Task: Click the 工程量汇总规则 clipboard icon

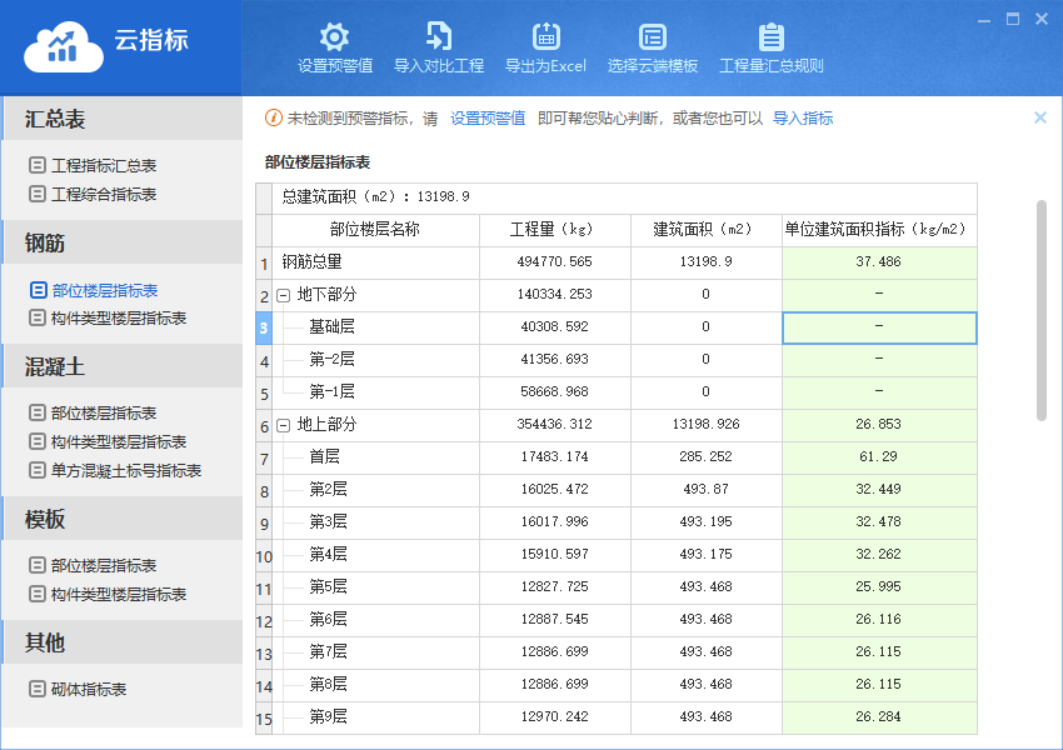Action: coord(771,37)
